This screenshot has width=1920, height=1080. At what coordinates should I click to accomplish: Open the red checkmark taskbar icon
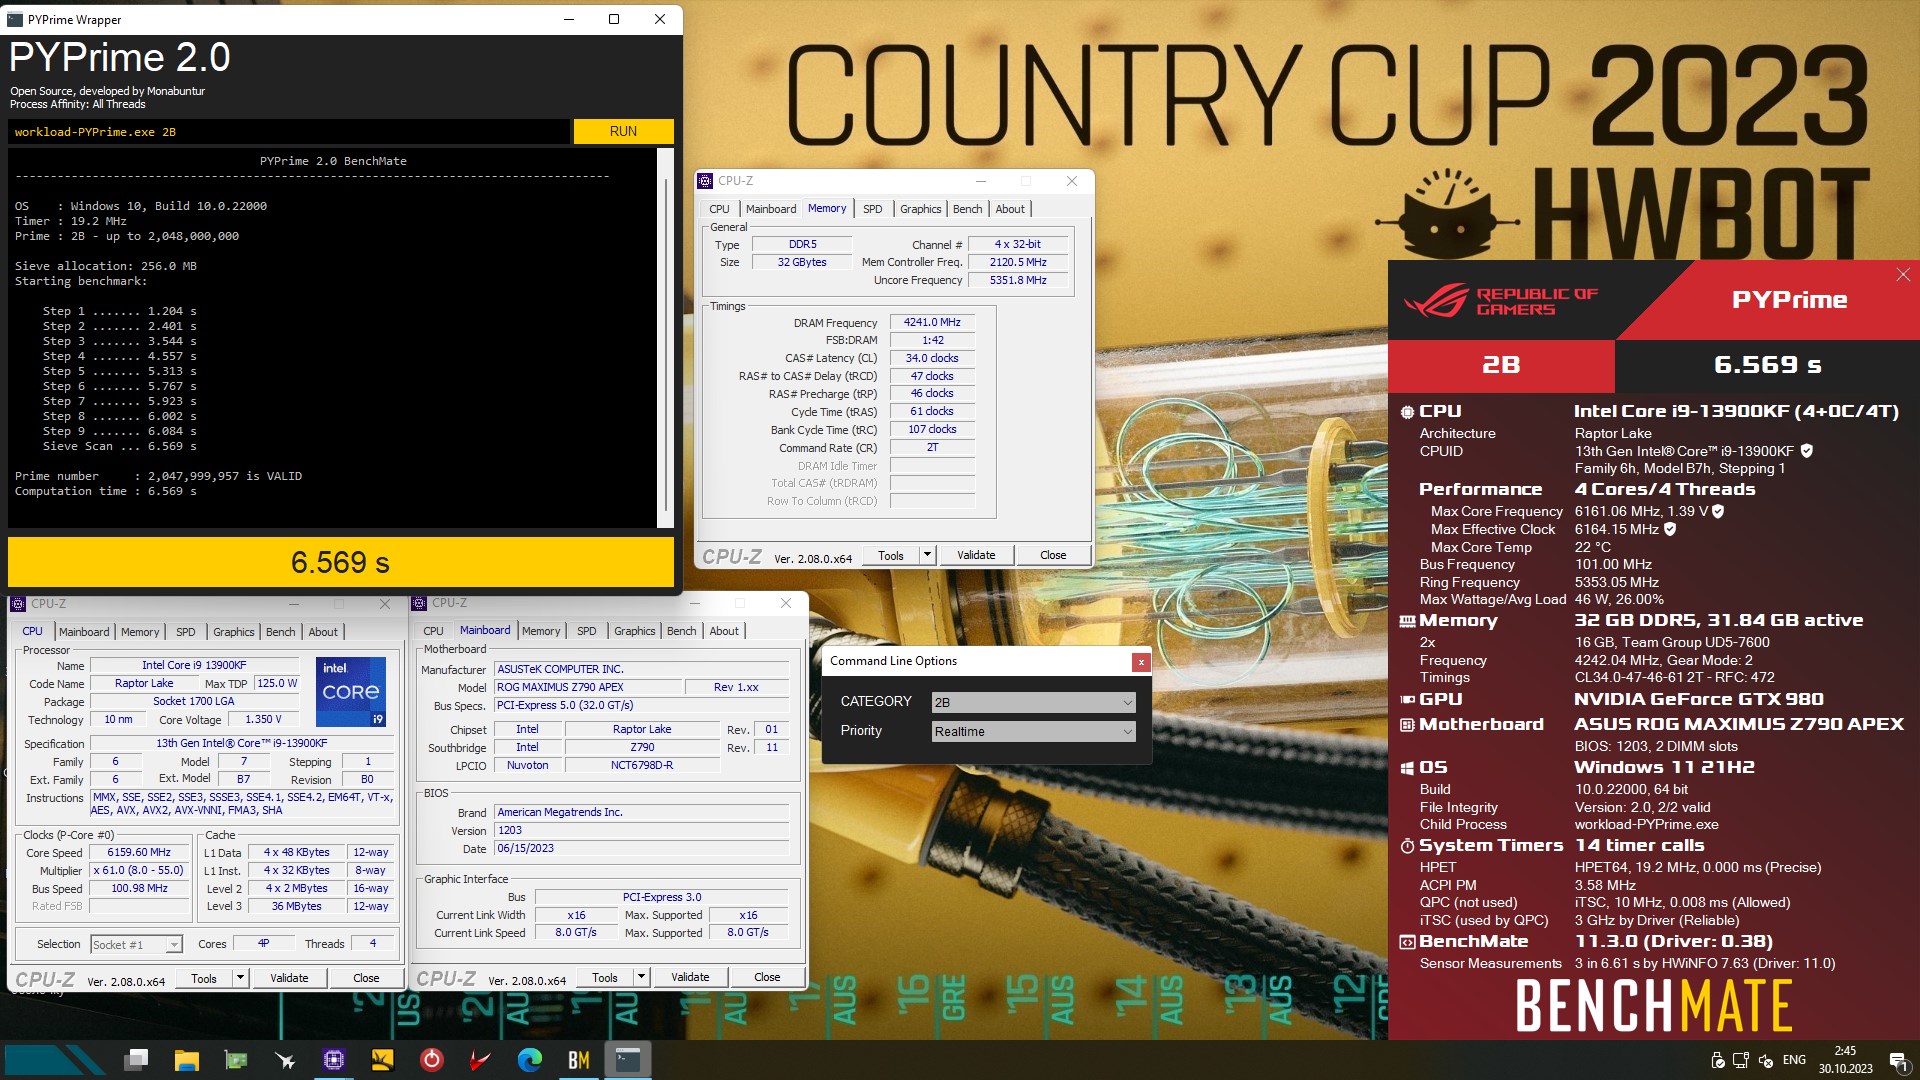(481, 1059)
